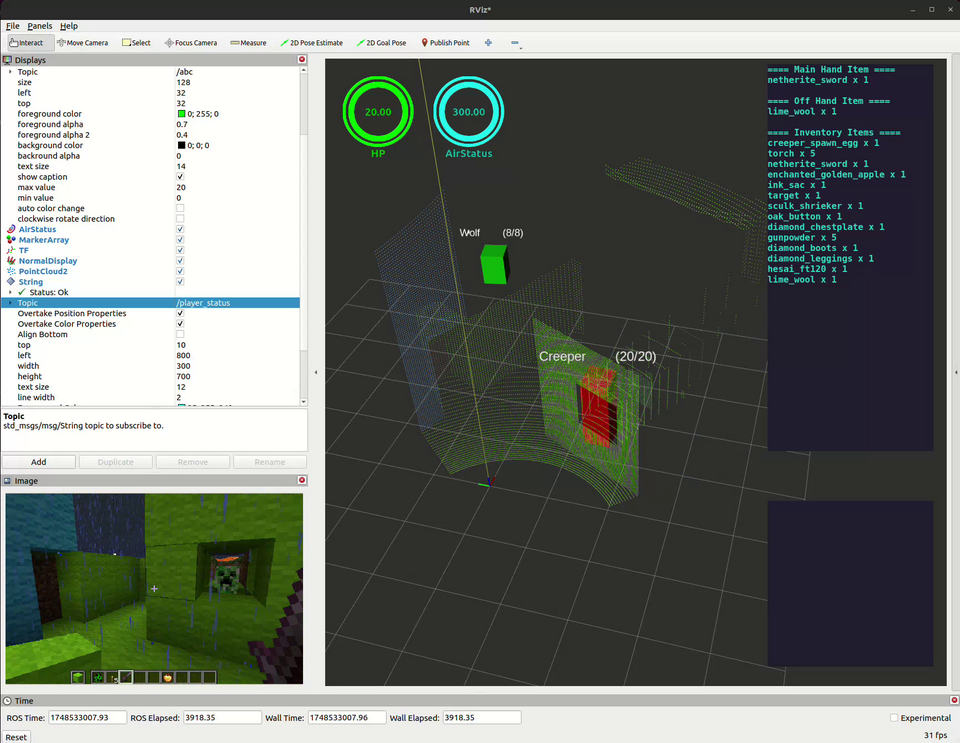Click the Minecraft camera image view
The width and height of the screenshot is (960, 743).
(154, 589)
